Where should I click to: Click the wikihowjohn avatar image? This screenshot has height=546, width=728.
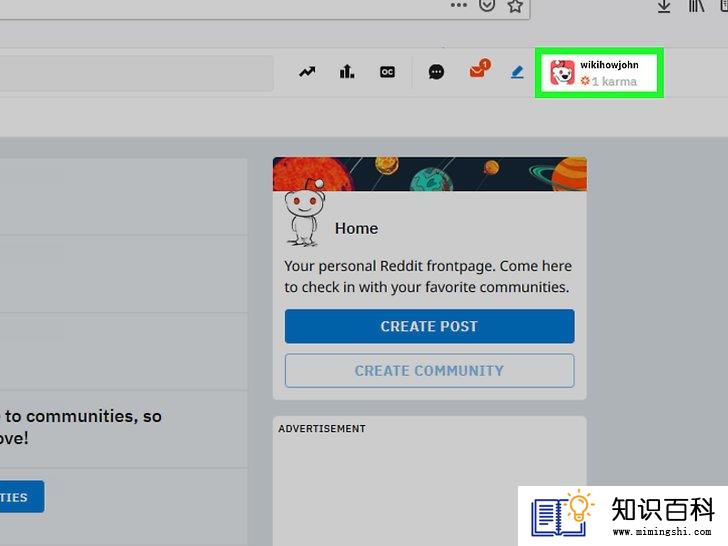click(562, 72)
